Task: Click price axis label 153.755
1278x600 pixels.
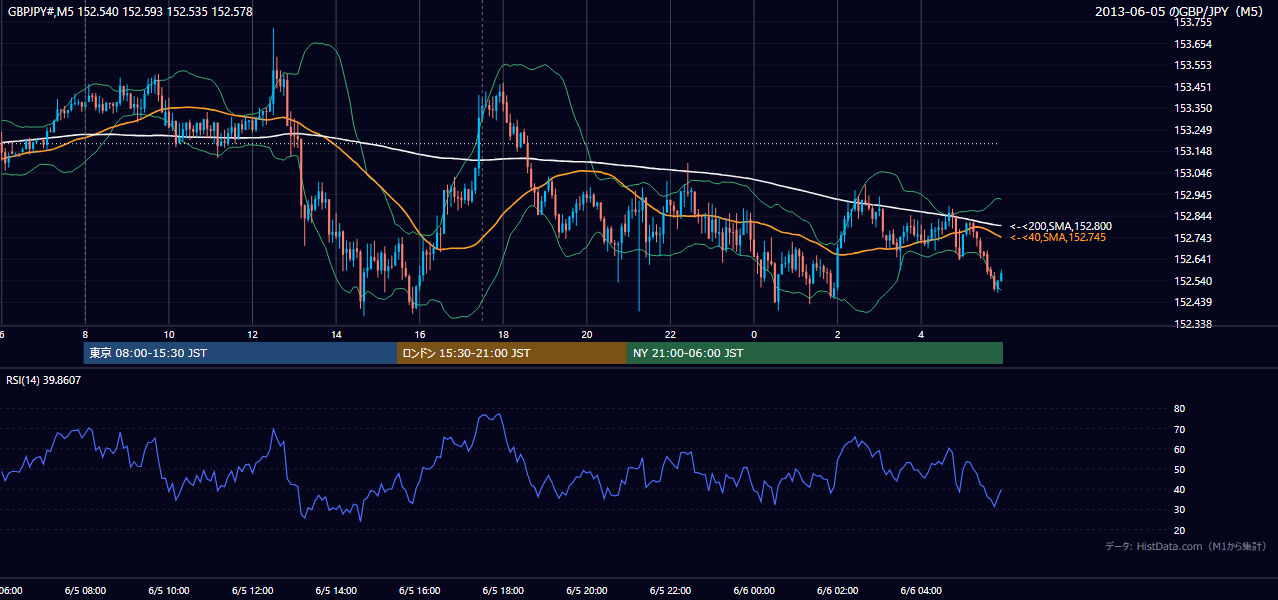Action: coord(1194,22)
